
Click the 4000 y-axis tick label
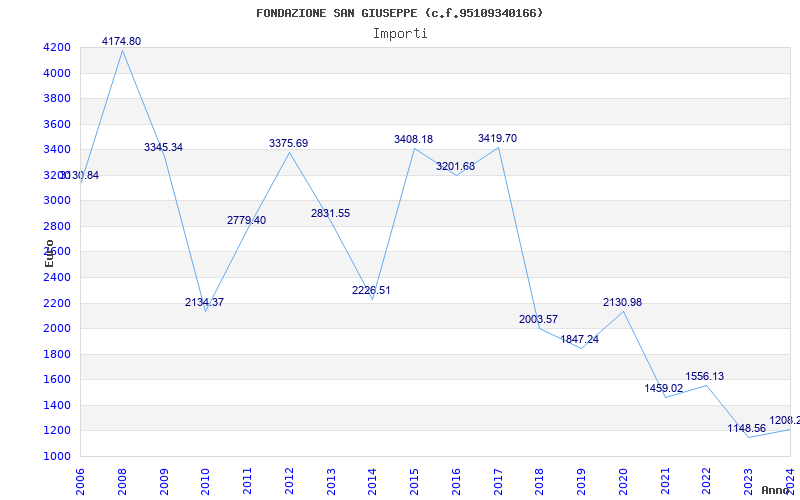pyautogui.click(x=57, y=73)
